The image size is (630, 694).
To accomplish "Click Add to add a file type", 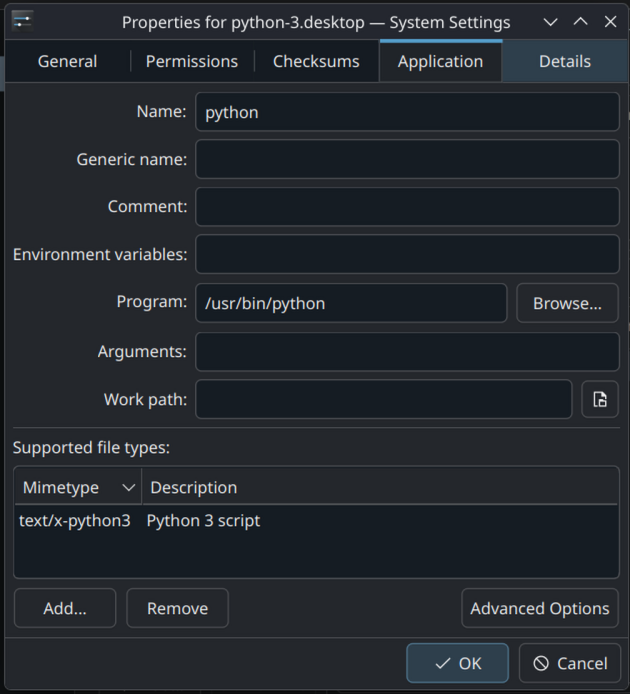I will [x=65, y=608].
